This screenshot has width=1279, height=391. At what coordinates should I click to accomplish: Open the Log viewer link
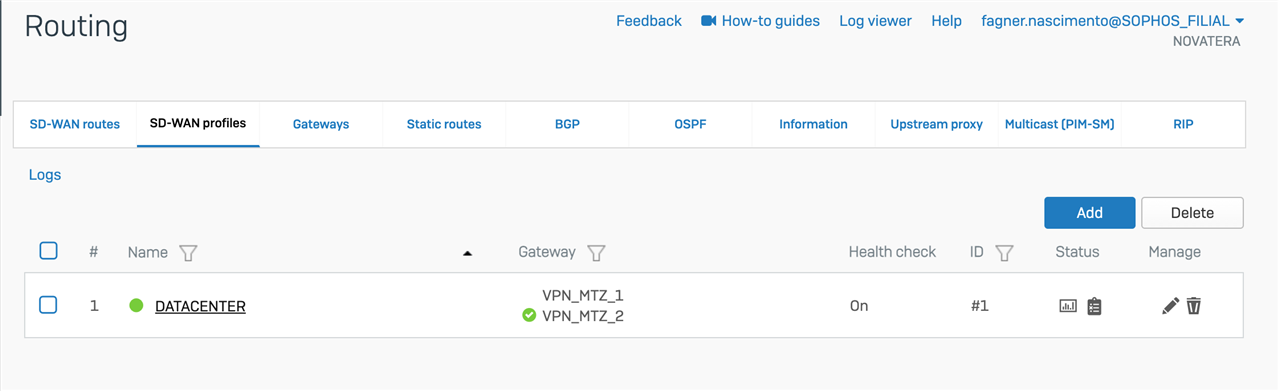pos(875,21)
